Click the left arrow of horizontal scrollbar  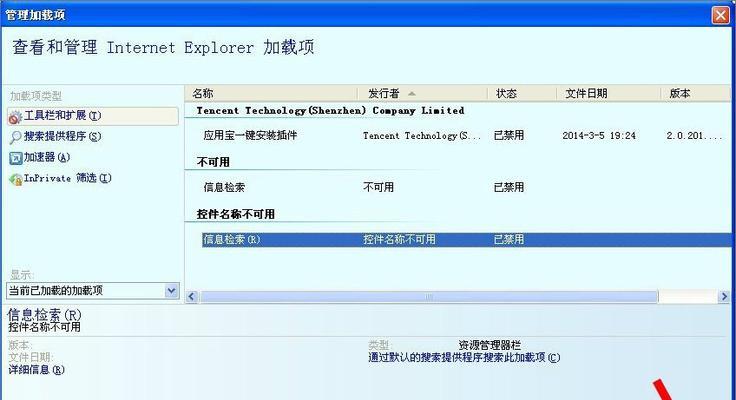(x=192, y=297)
